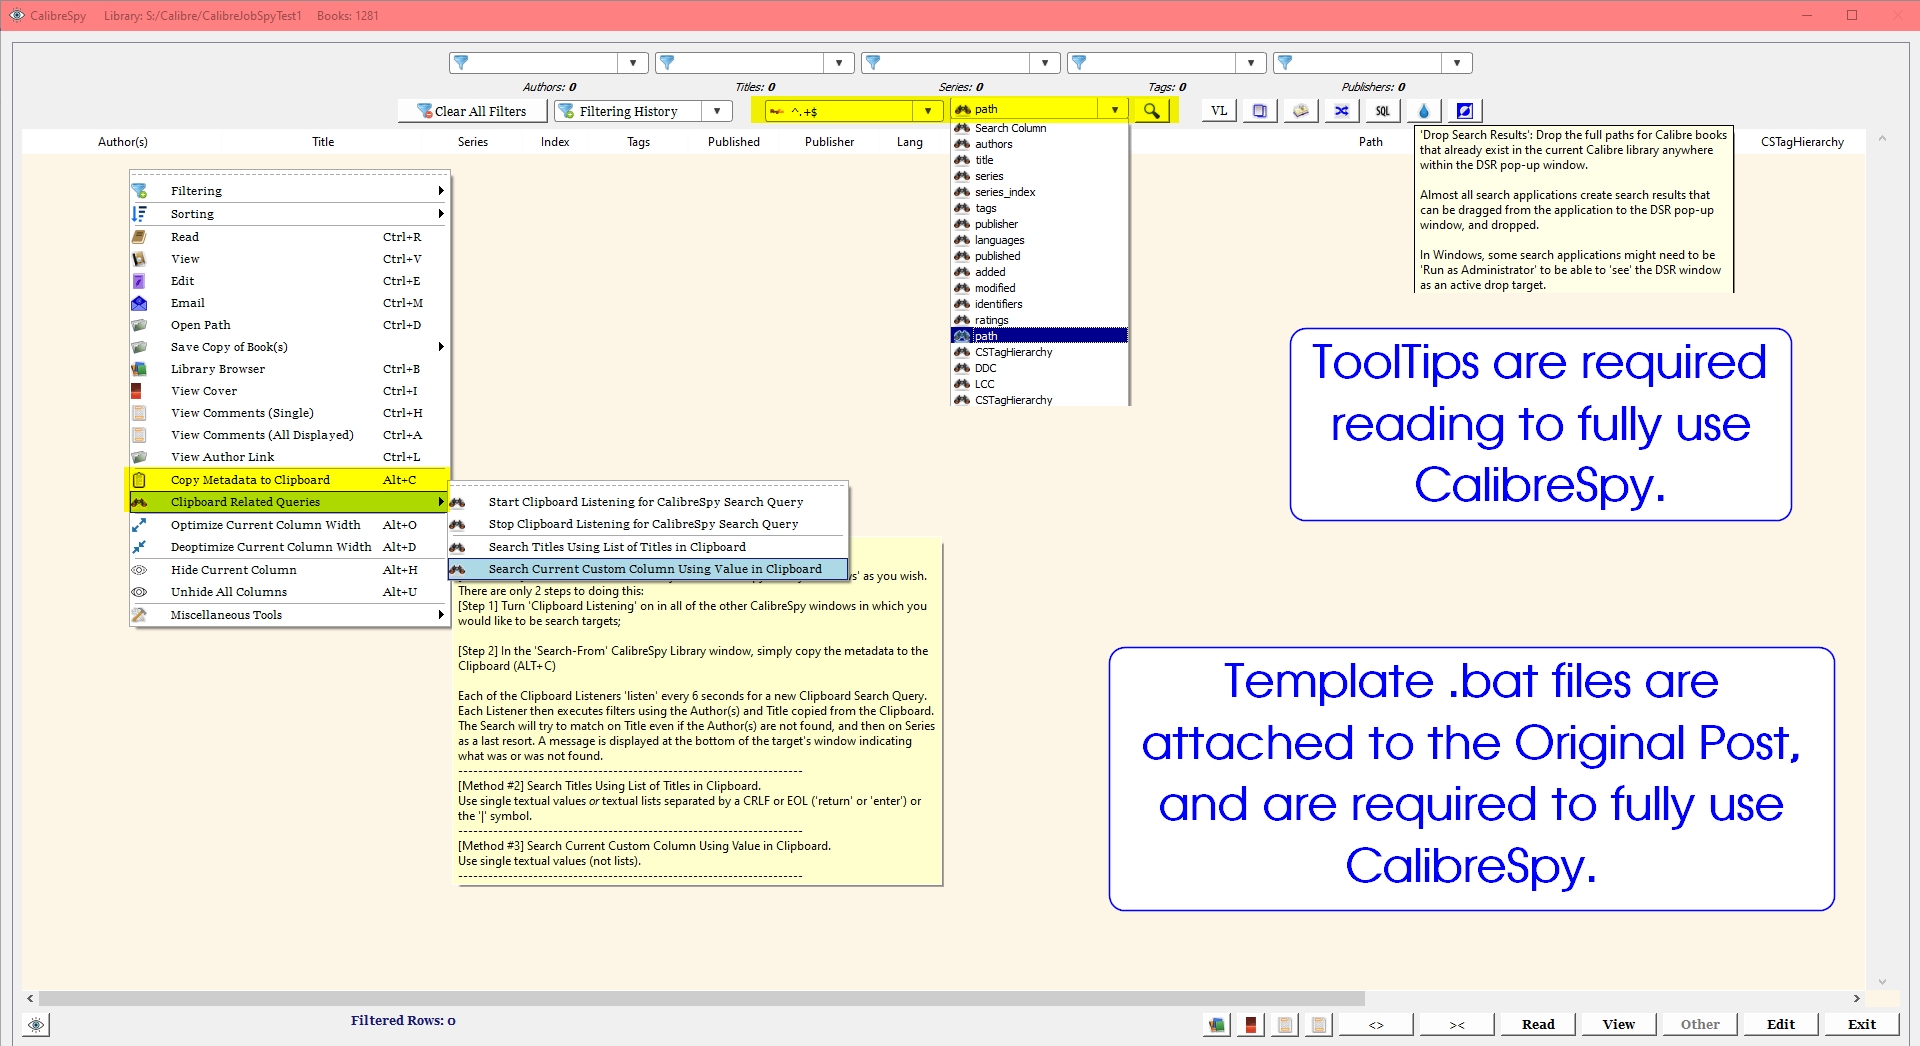1920x1046 pixels.
Task: Click the Edit button in bottom bar
Action: pos(1781,1024)
